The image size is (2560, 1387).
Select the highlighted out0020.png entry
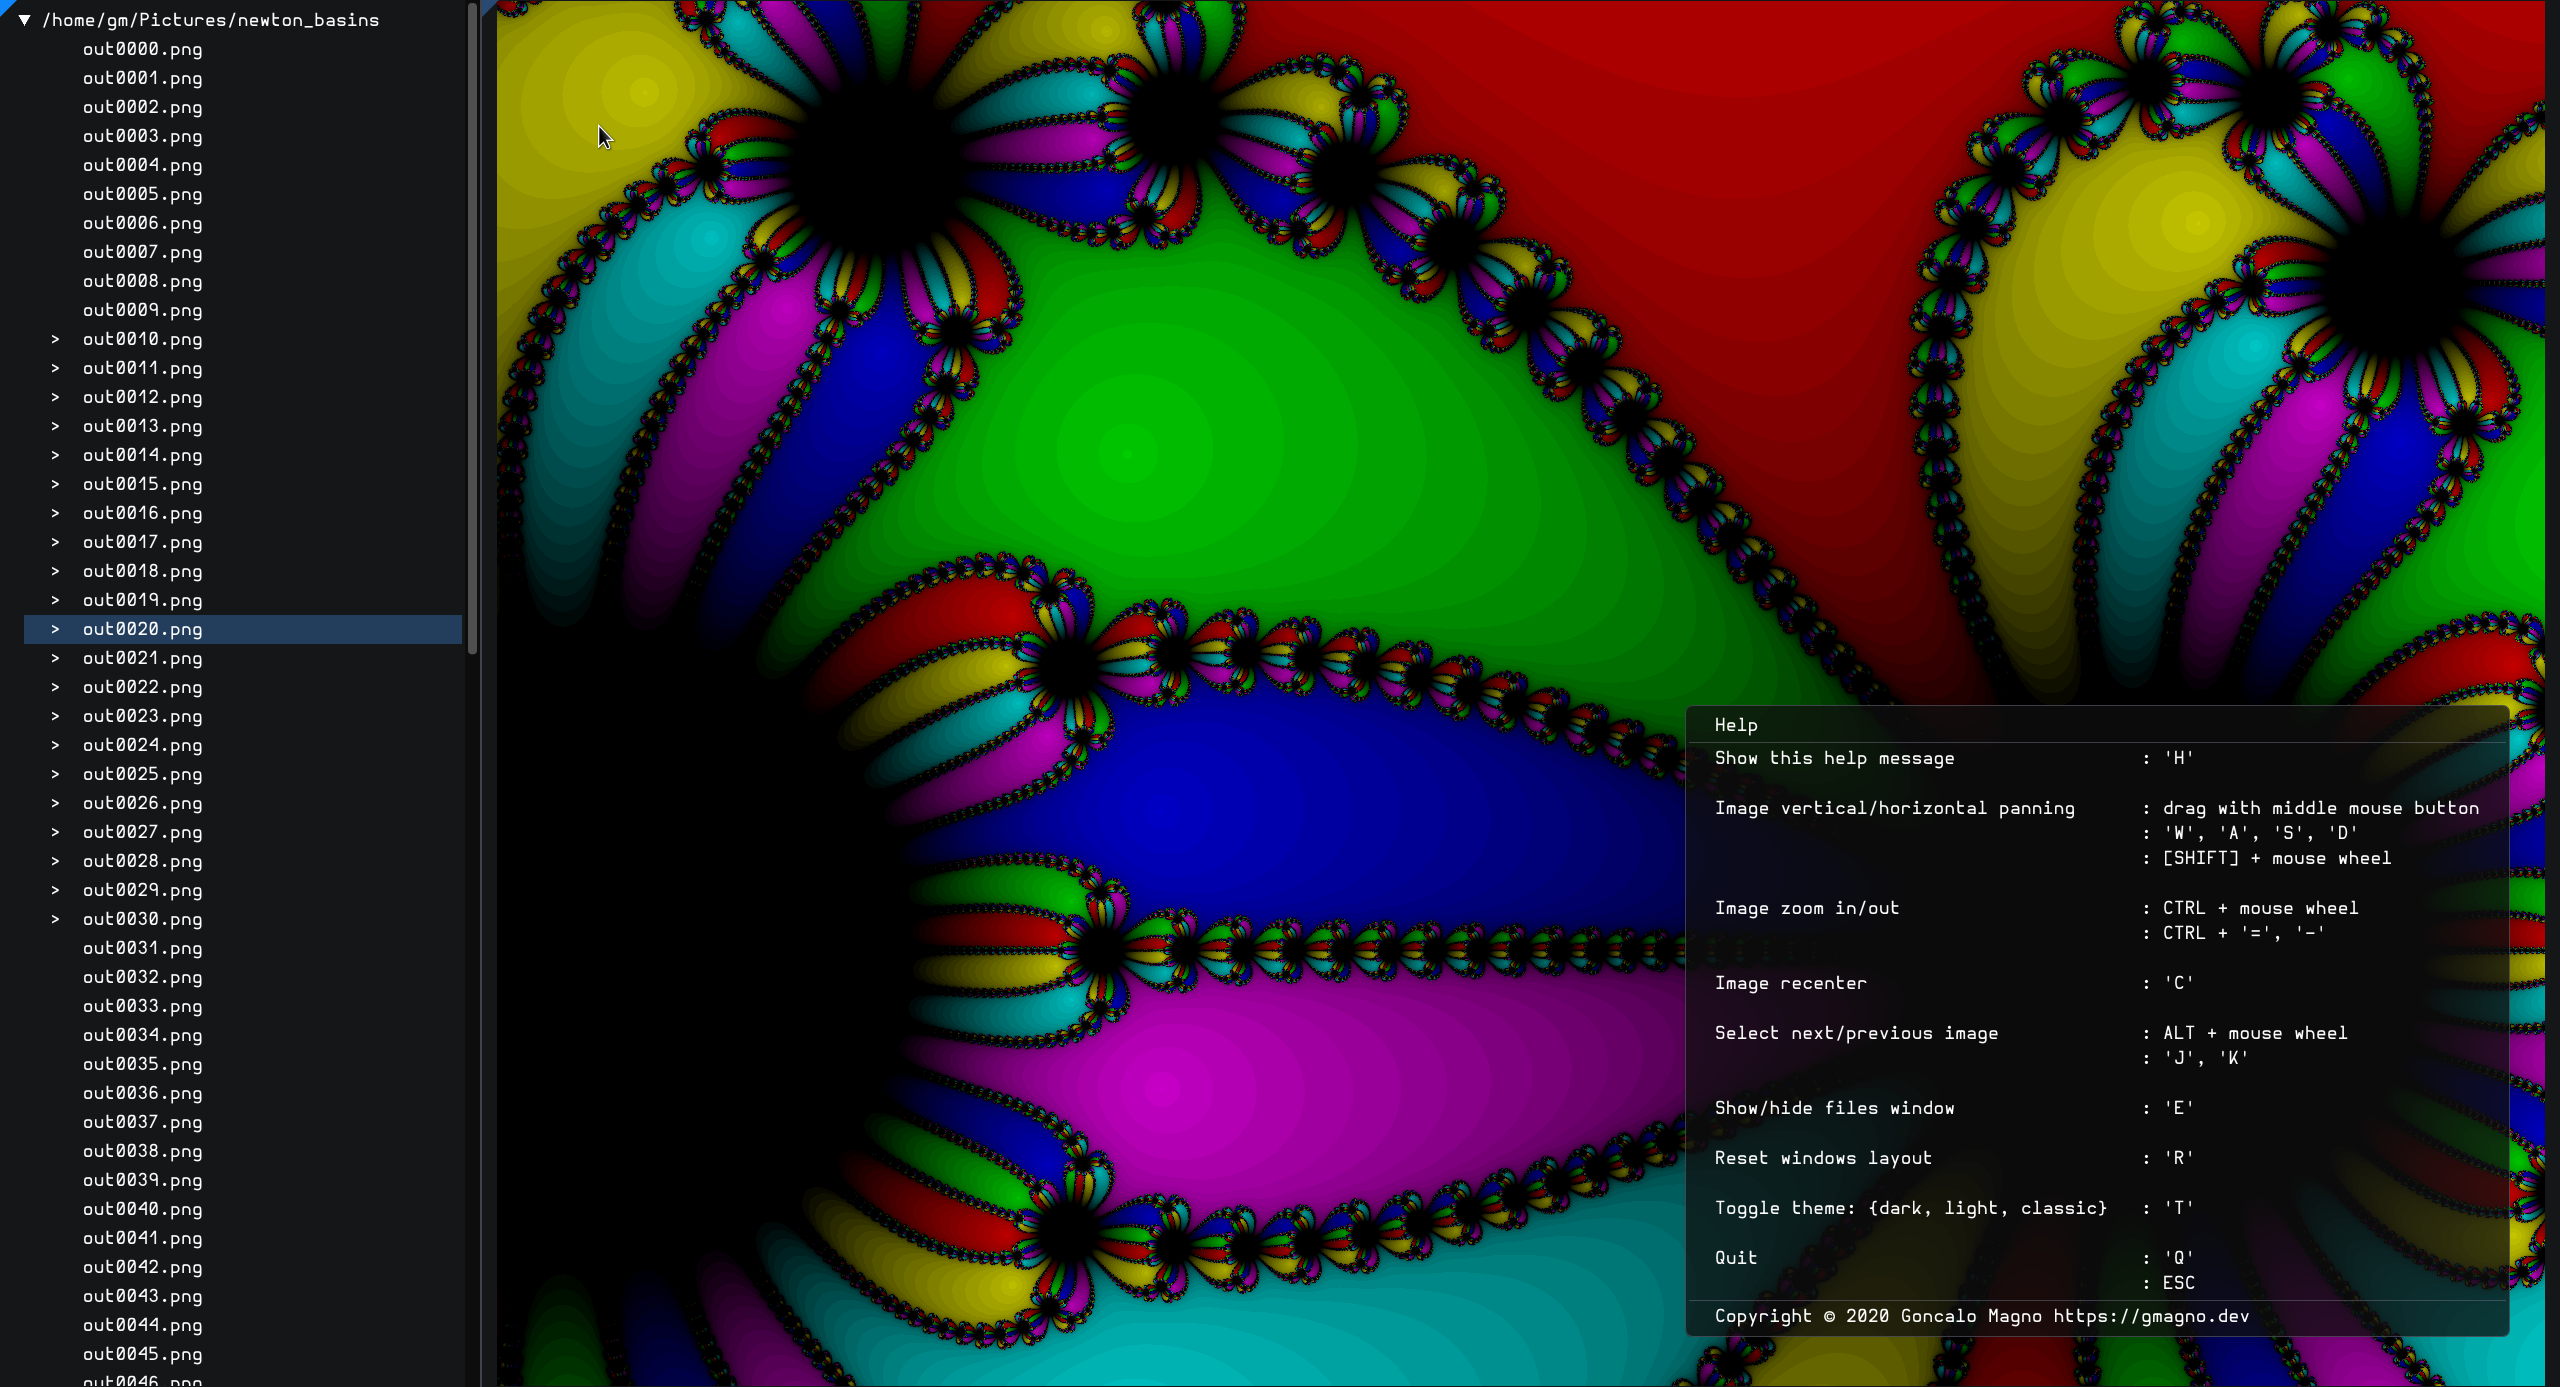[x=142, y=629]
